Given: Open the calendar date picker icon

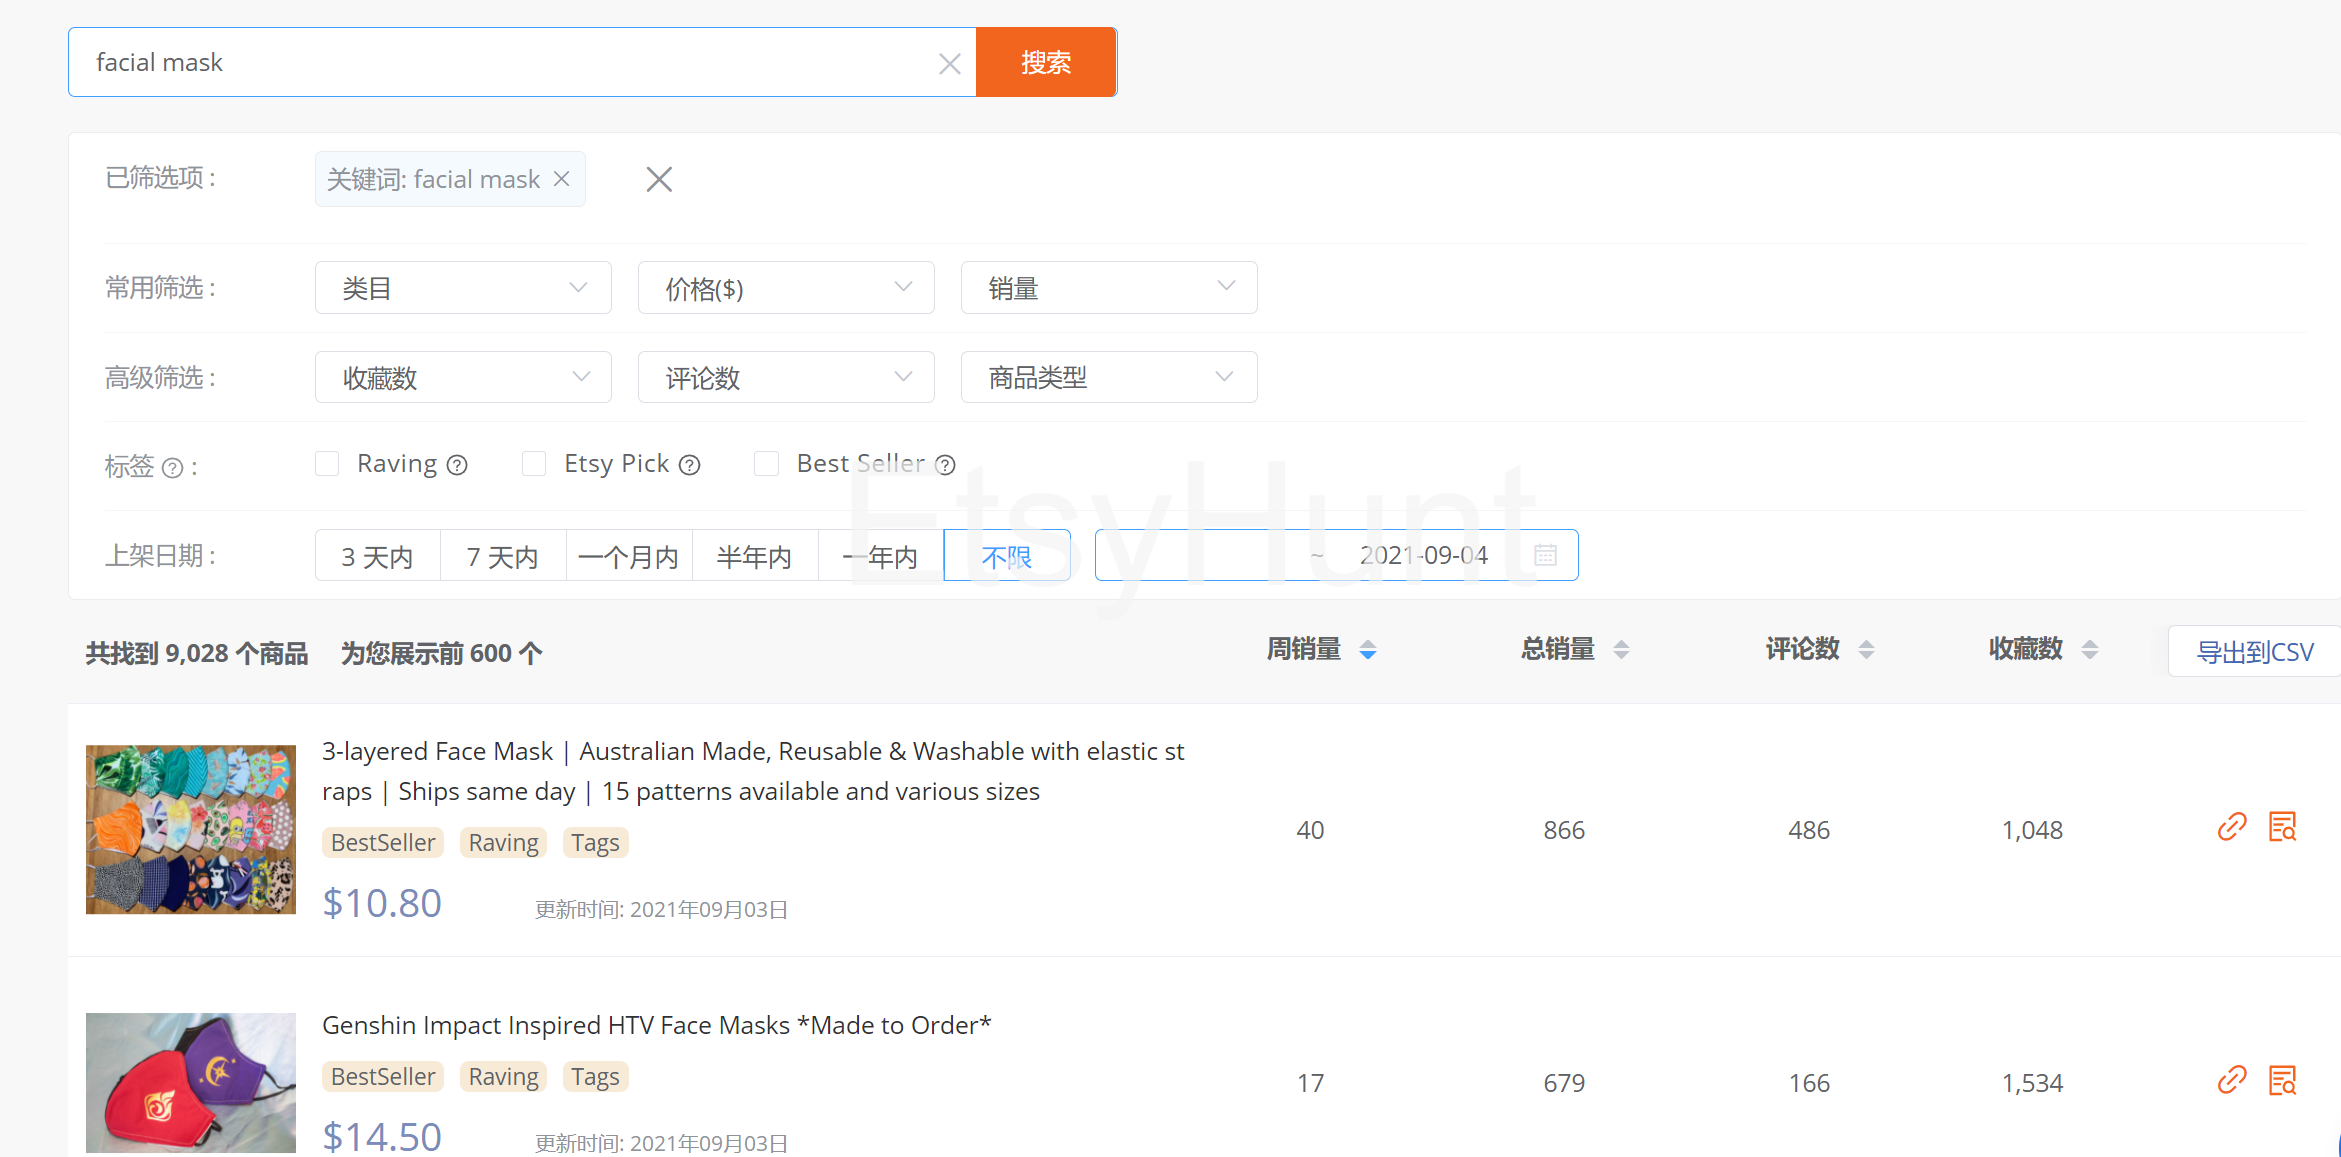Looking at the screenshot, I should 1545,555.
